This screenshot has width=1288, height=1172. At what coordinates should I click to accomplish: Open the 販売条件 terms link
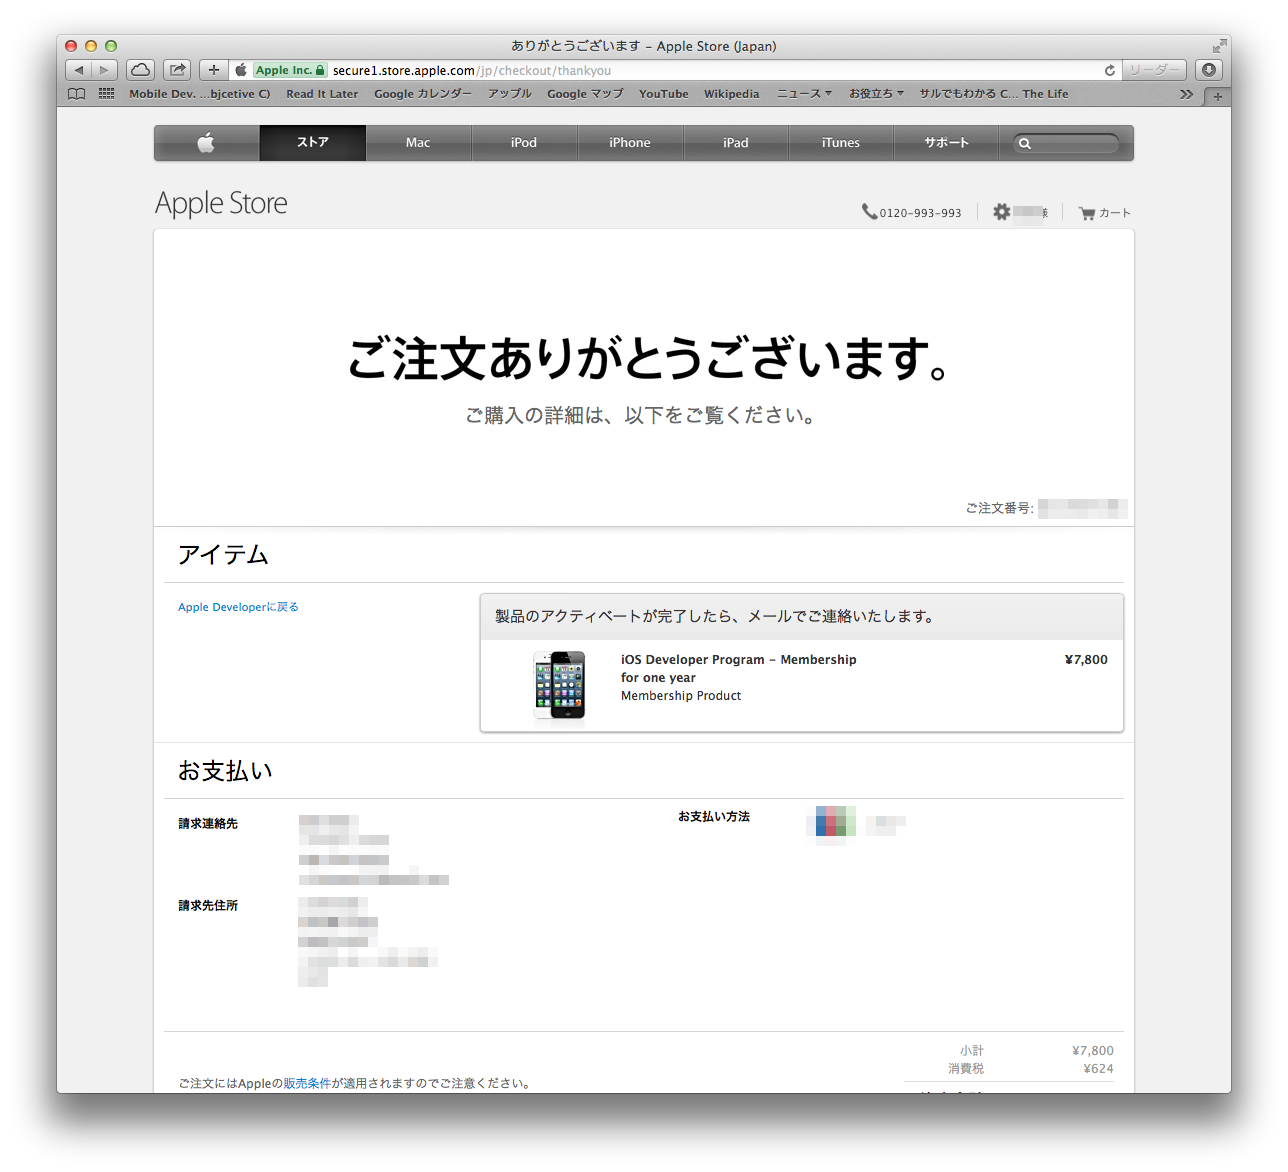point(307,1083)
